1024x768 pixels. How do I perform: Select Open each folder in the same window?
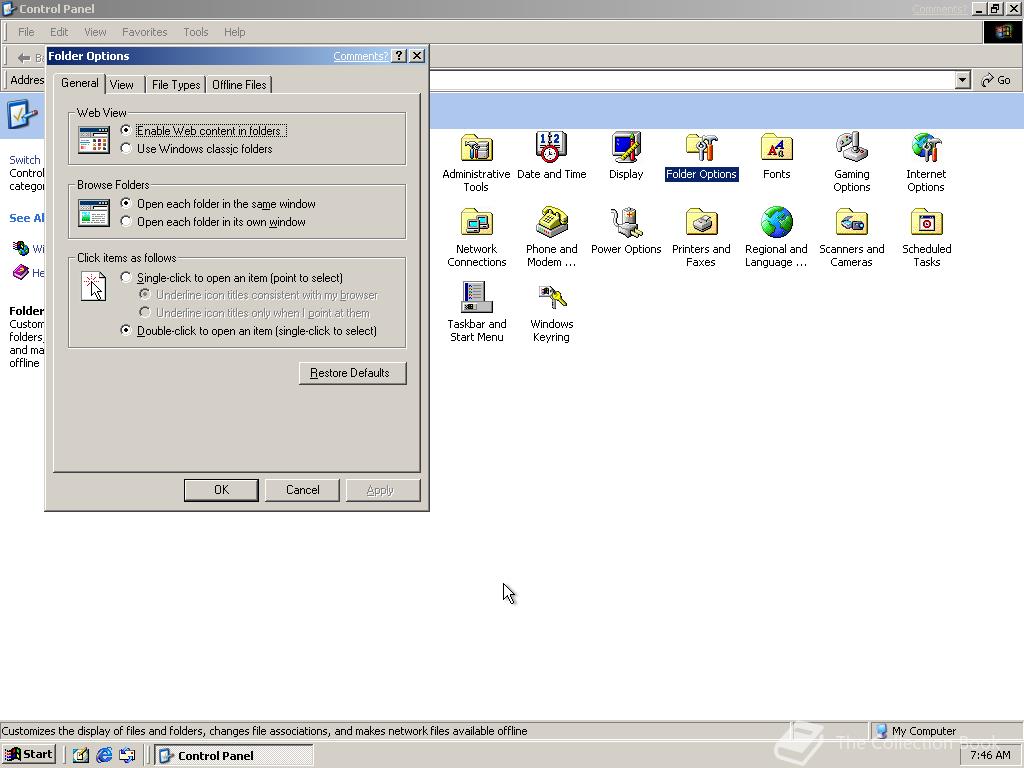point(218,204)
